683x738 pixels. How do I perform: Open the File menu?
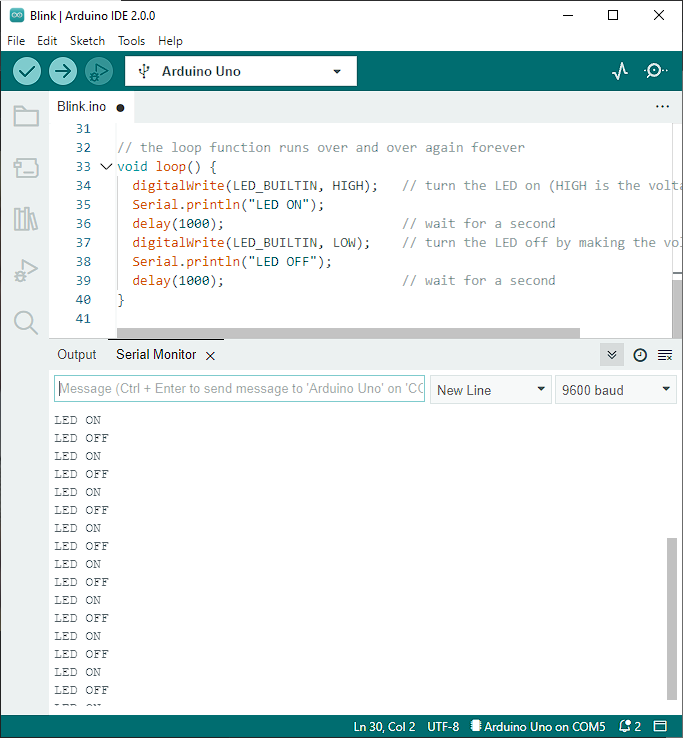click(16, 41)
